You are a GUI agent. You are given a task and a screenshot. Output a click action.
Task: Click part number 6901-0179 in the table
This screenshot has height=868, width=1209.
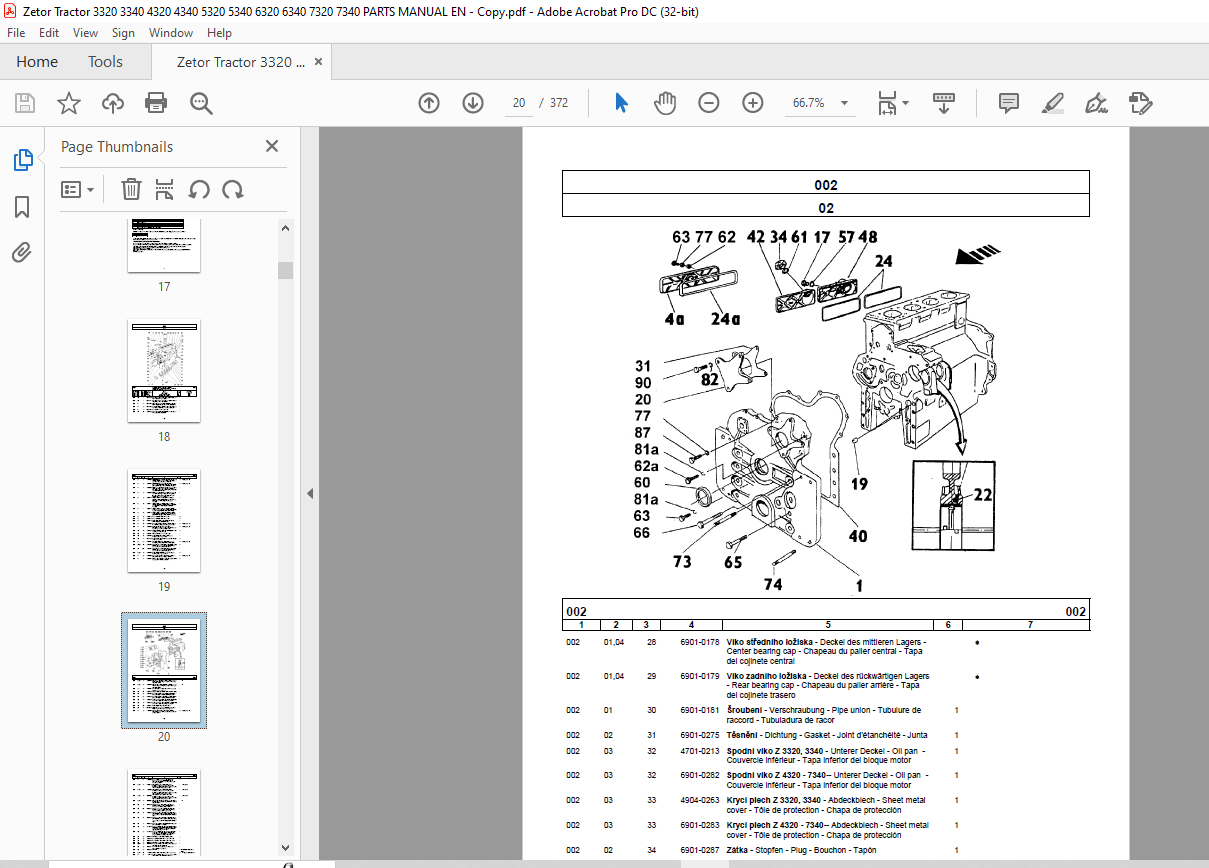pyautogui.click(x=700, y=676)
